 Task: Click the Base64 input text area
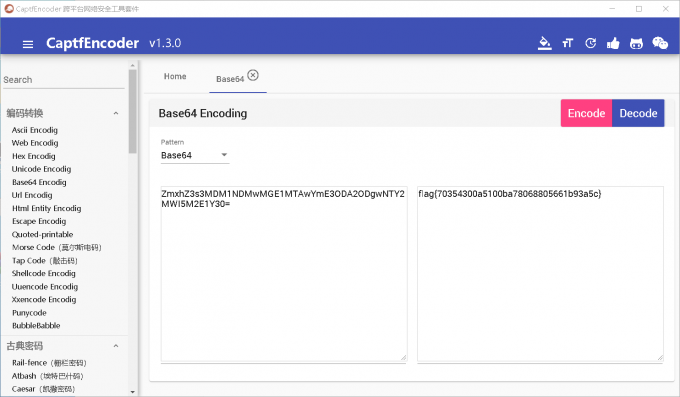284,274
